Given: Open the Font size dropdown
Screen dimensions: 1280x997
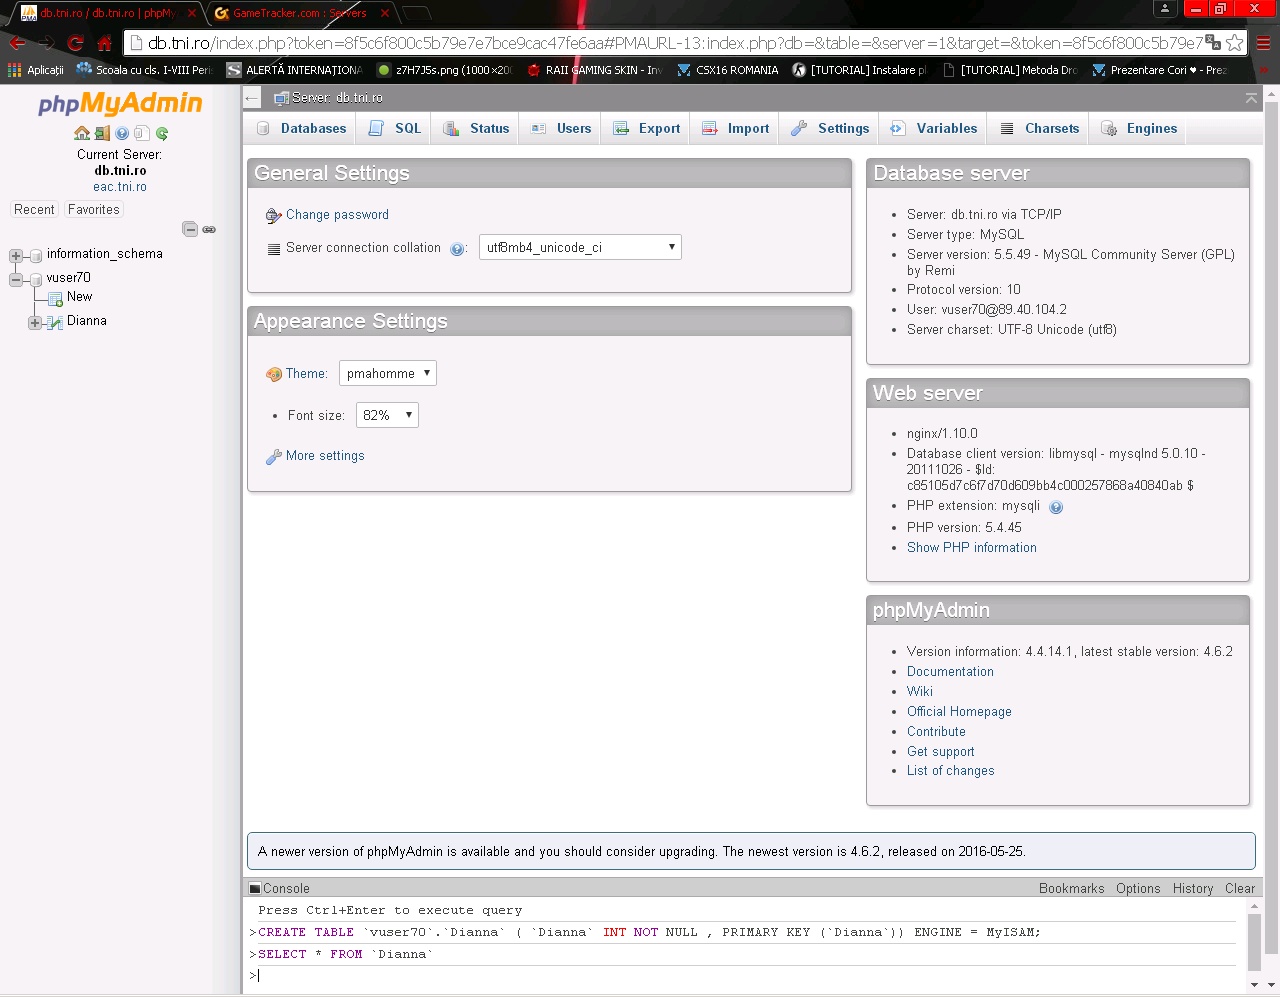Looking at the screenshot, I should pyautogui.click(x=387, y=415).
